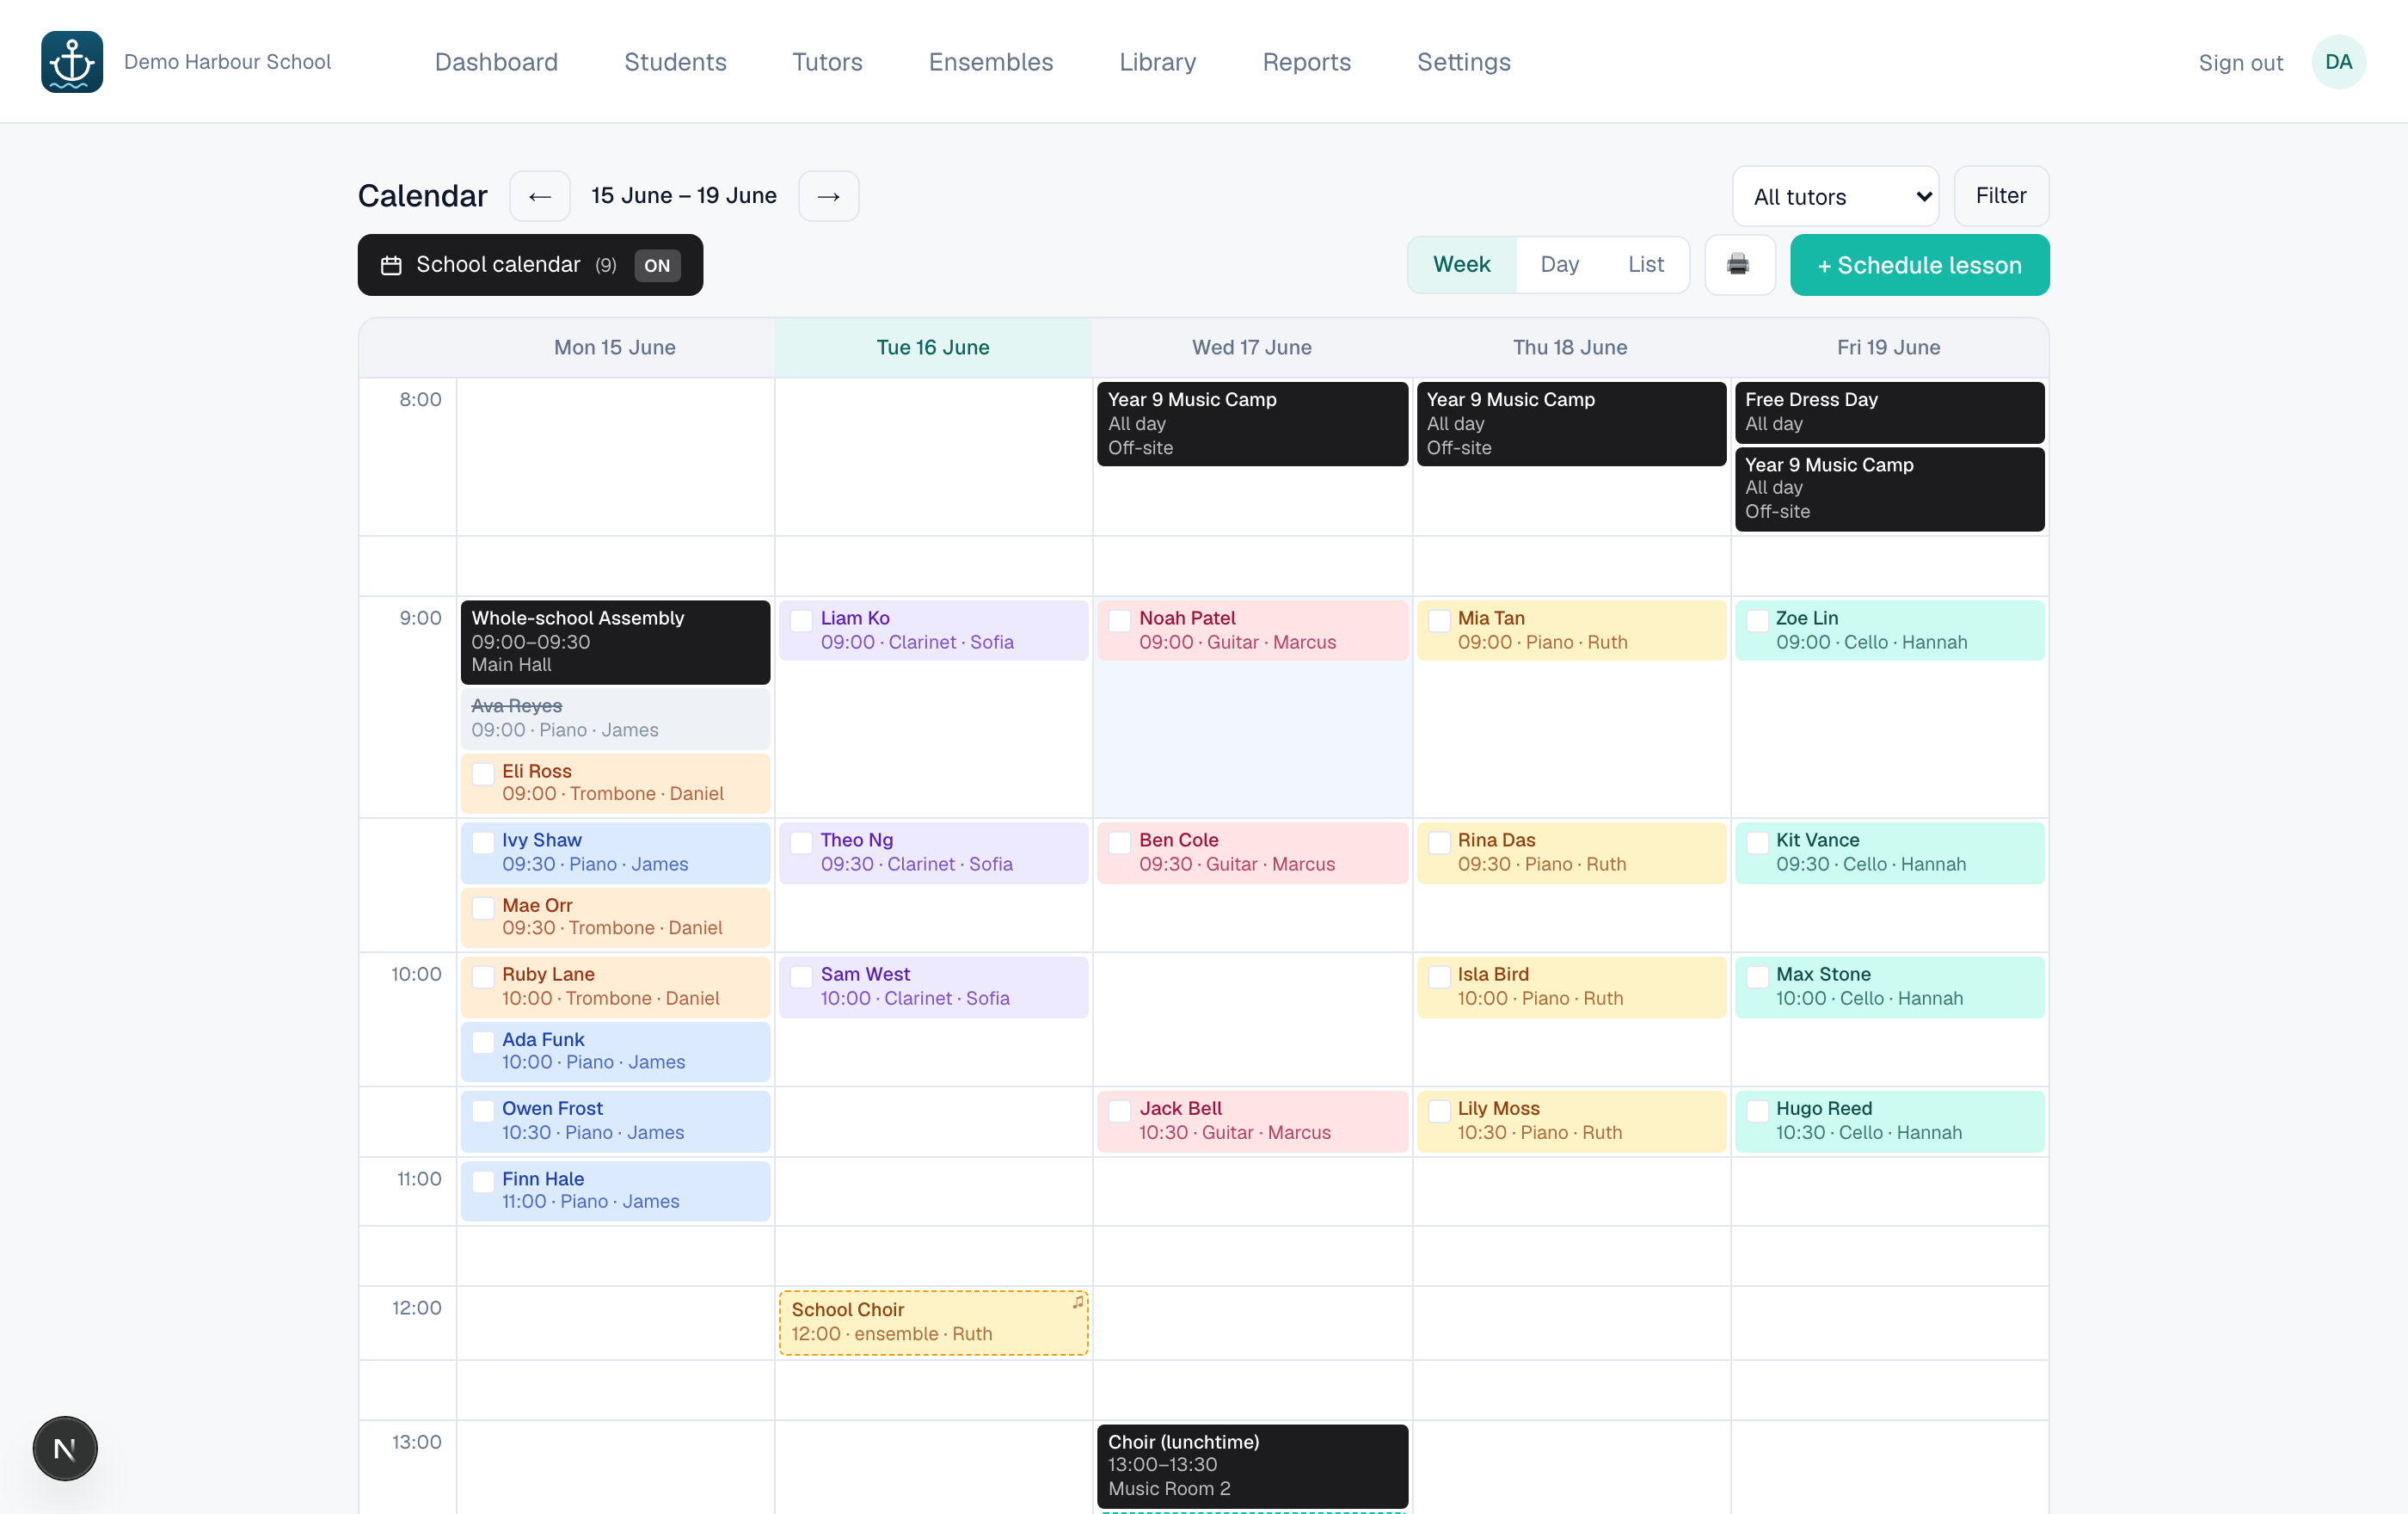Tick Finn Hale lesson checkbox
Viewport: 2408px width, 1514px height.
(x=483, y=1181)
